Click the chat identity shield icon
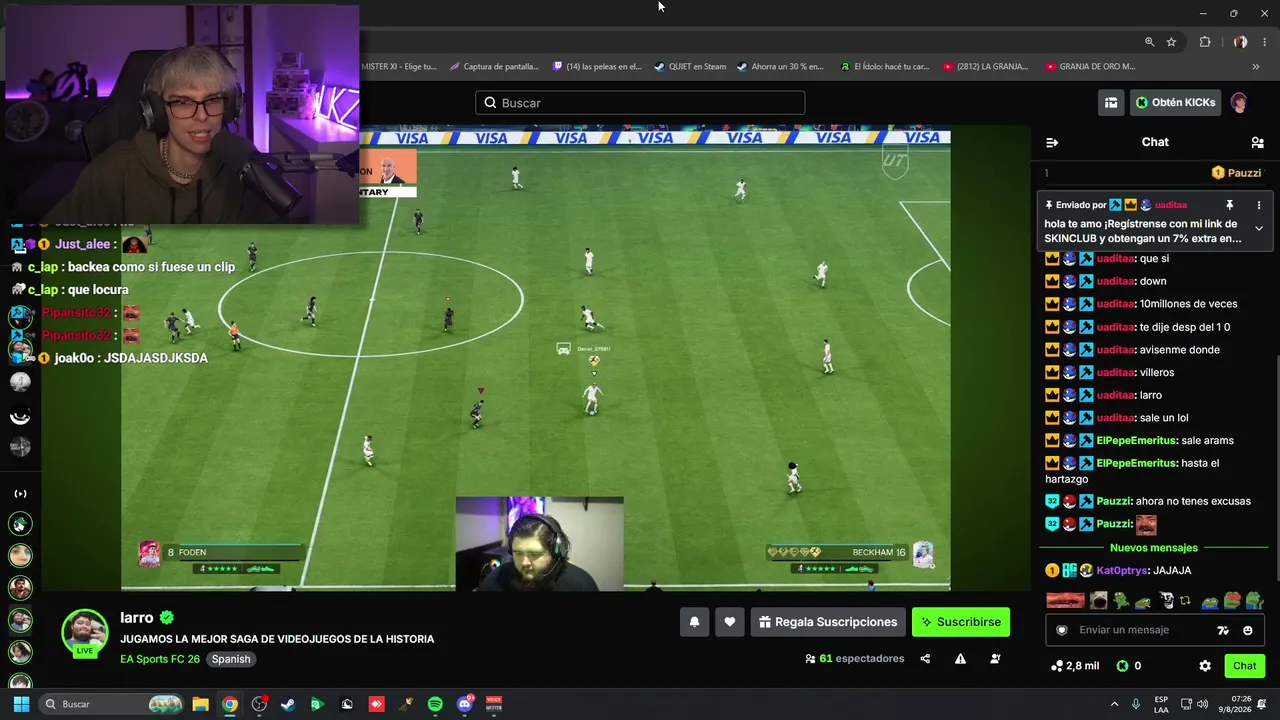Screen dimensions: 1280x720 pyautogui.click(x=1062, y=630)
